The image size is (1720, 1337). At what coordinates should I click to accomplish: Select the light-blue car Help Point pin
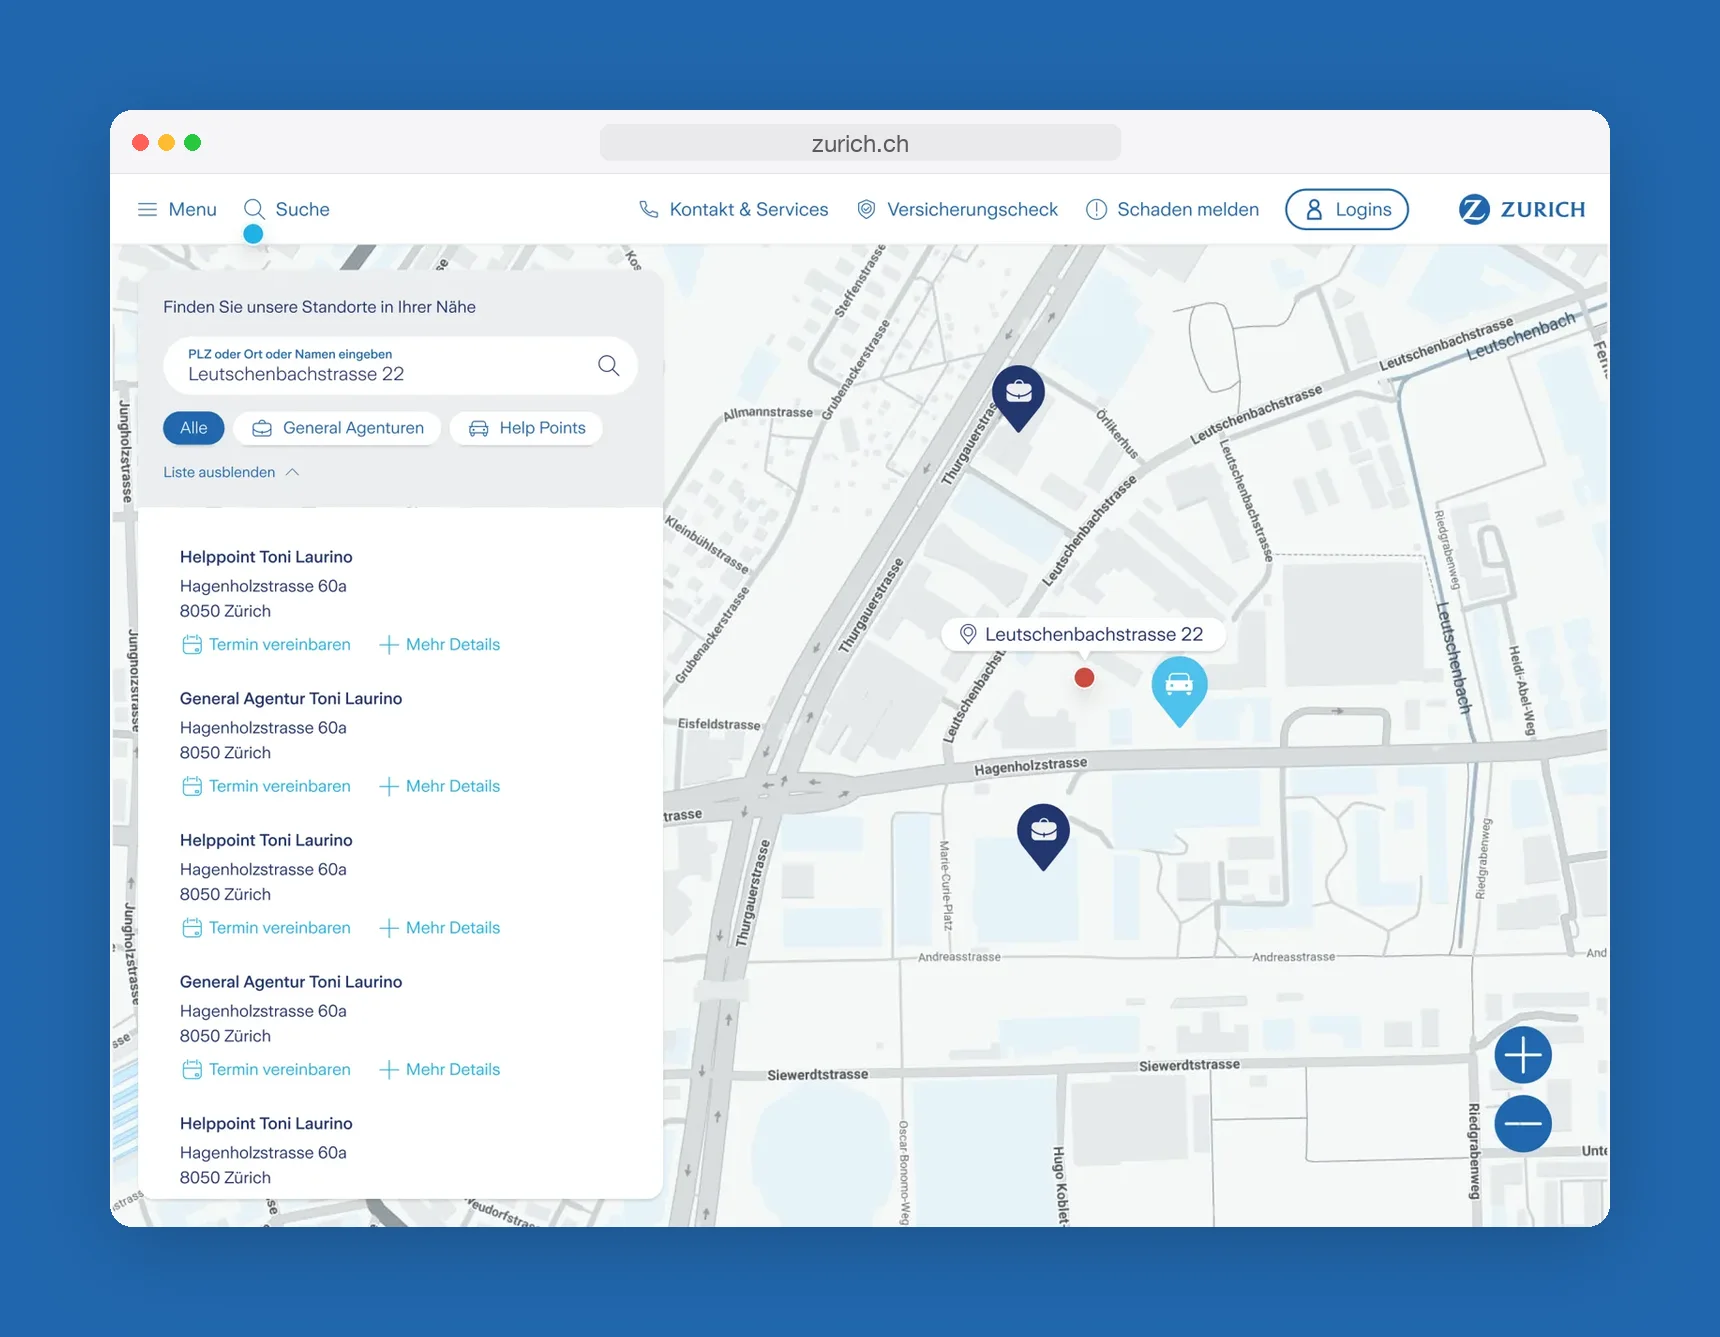(x=1179, y=690)
